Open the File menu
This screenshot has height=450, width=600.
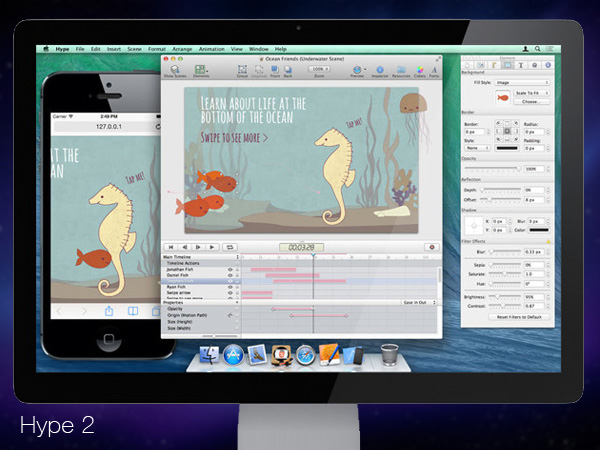(x=80, y=49)
